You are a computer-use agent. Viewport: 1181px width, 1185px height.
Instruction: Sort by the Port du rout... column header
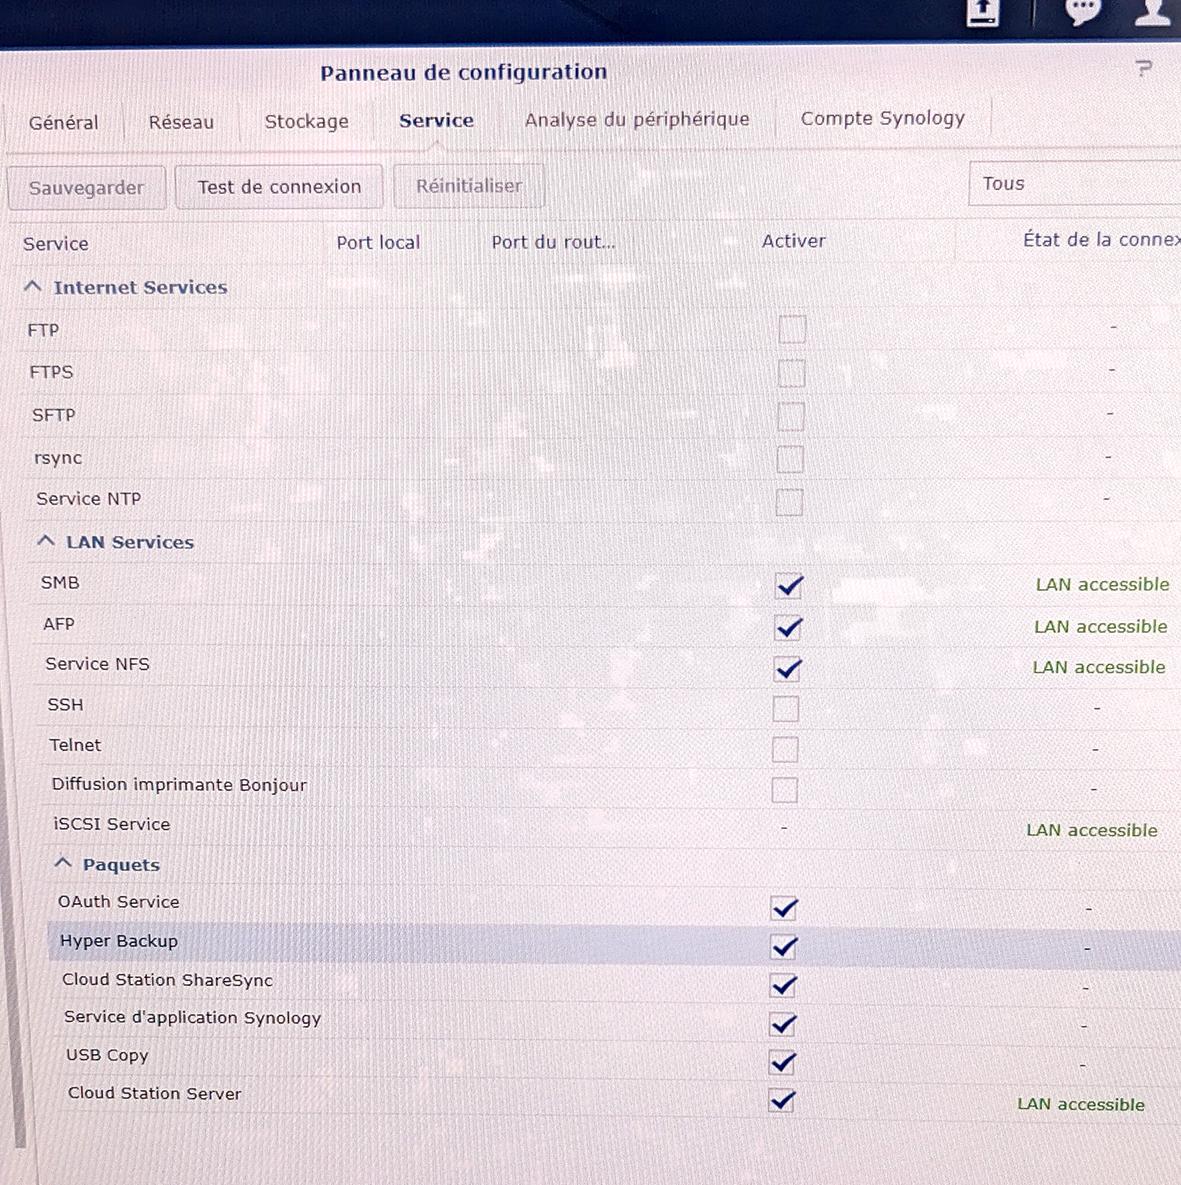pos(553,242)
